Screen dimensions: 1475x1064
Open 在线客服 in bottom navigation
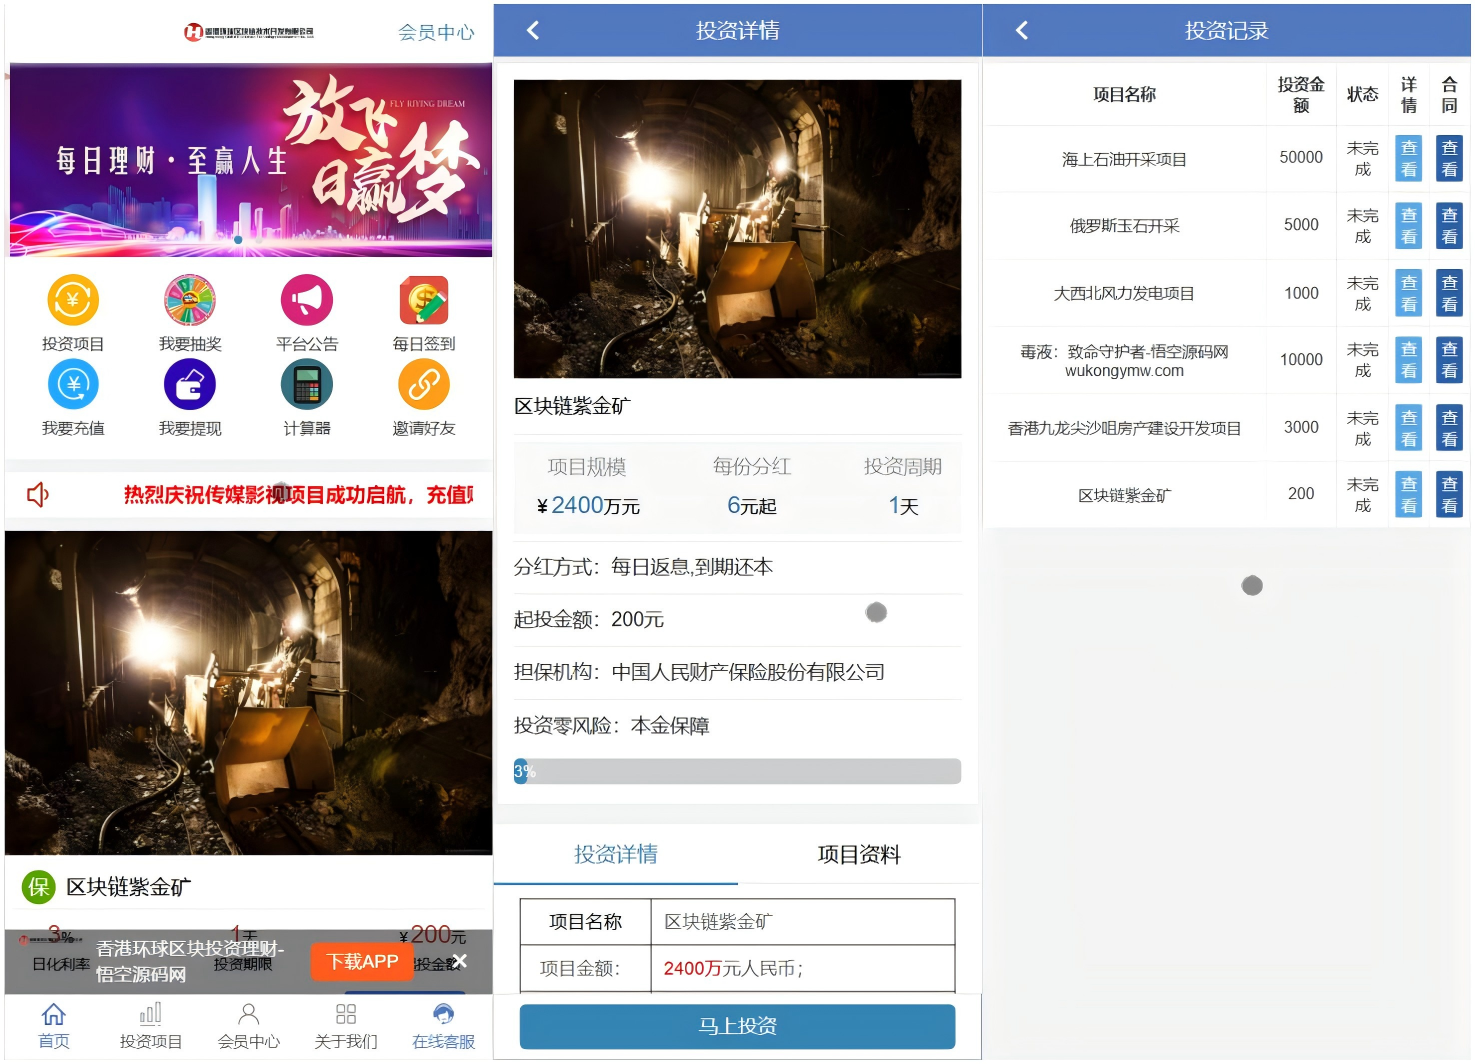tap(443, 1026)
